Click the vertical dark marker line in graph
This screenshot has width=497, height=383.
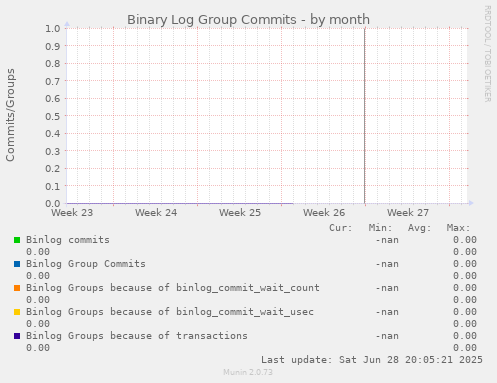365,115
